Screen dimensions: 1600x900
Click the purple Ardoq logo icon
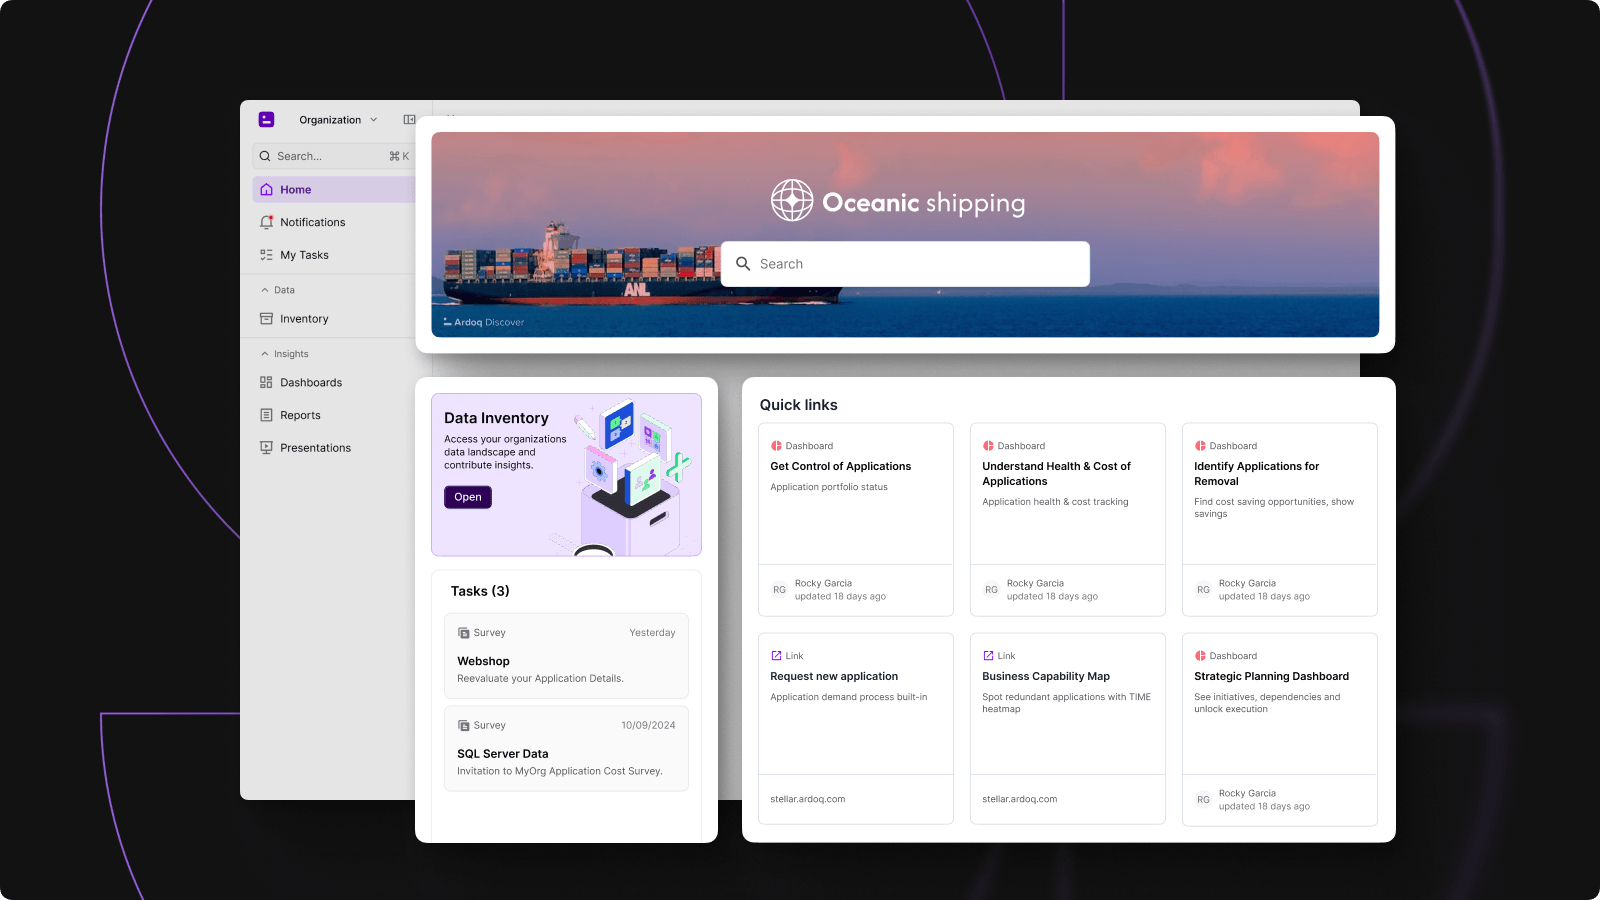click(x=266, y=120)
